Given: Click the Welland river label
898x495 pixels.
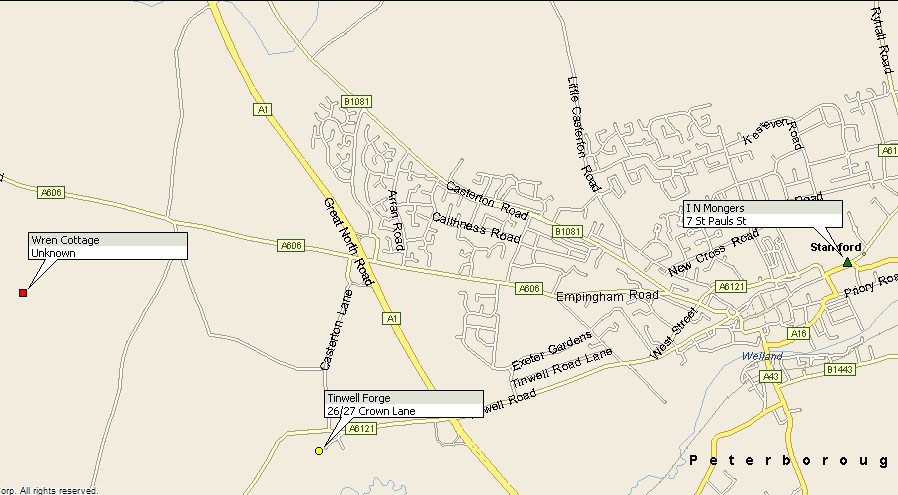Looking at the screenshot, I should (762, 356).
